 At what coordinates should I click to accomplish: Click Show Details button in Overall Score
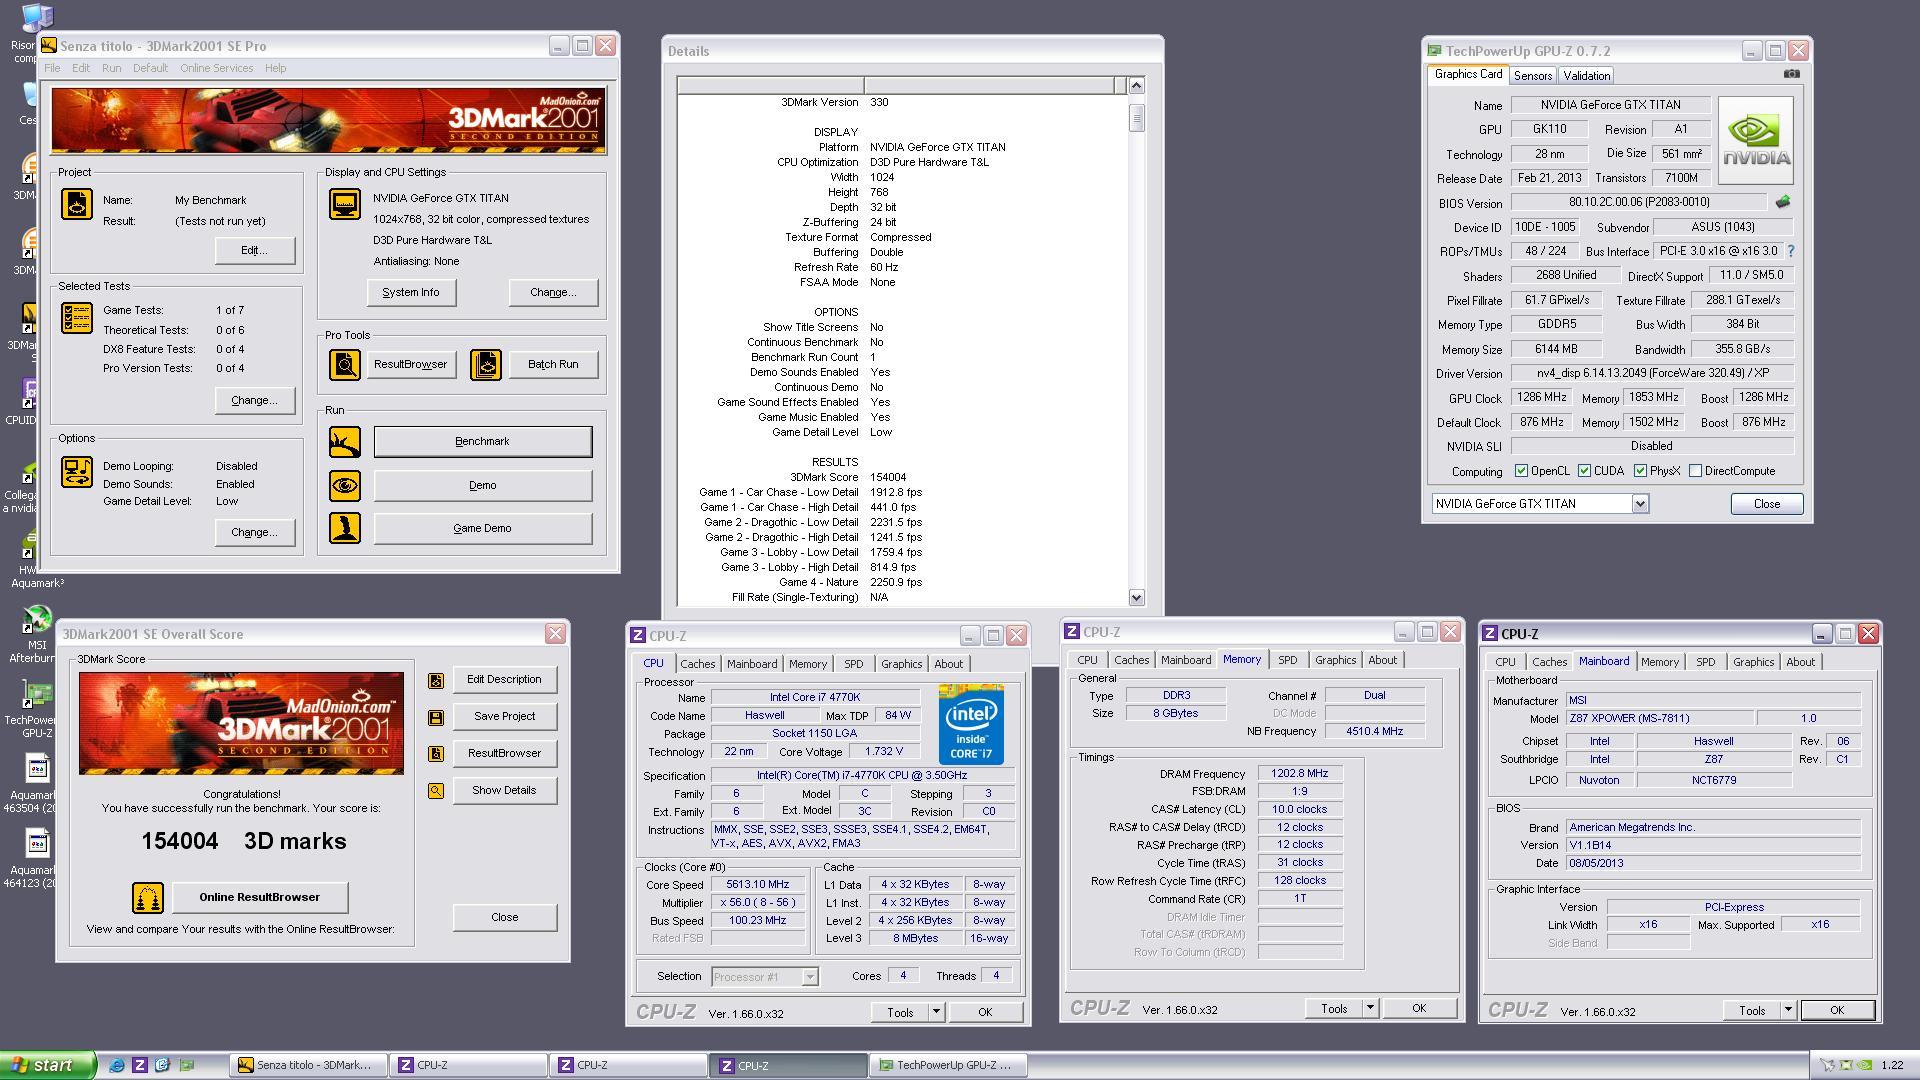504,790
